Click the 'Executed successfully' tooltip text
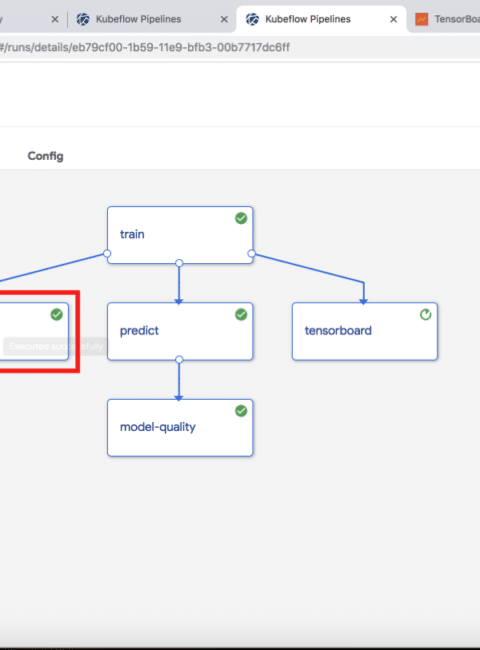 [56, 346]
